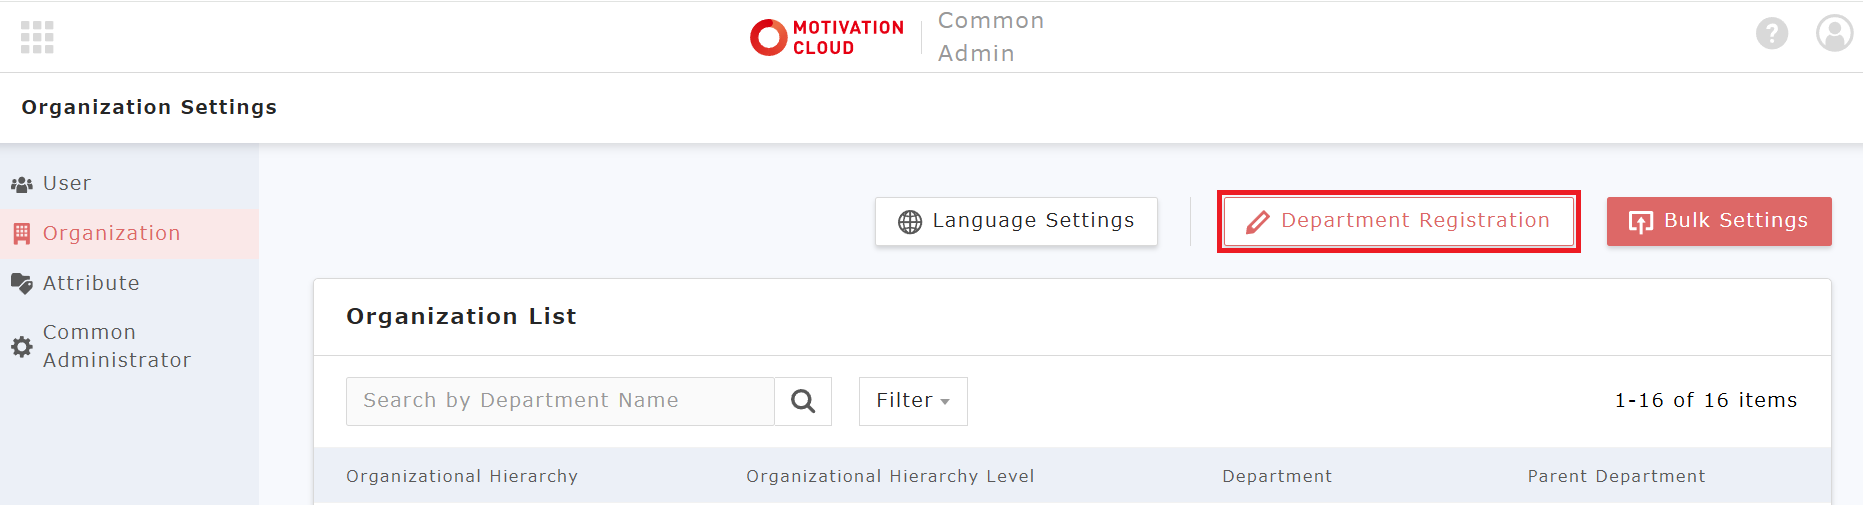Sort by the Organizational Hierarchy Level header
This screenshot has height=505, width=1863.
point(890,477)
